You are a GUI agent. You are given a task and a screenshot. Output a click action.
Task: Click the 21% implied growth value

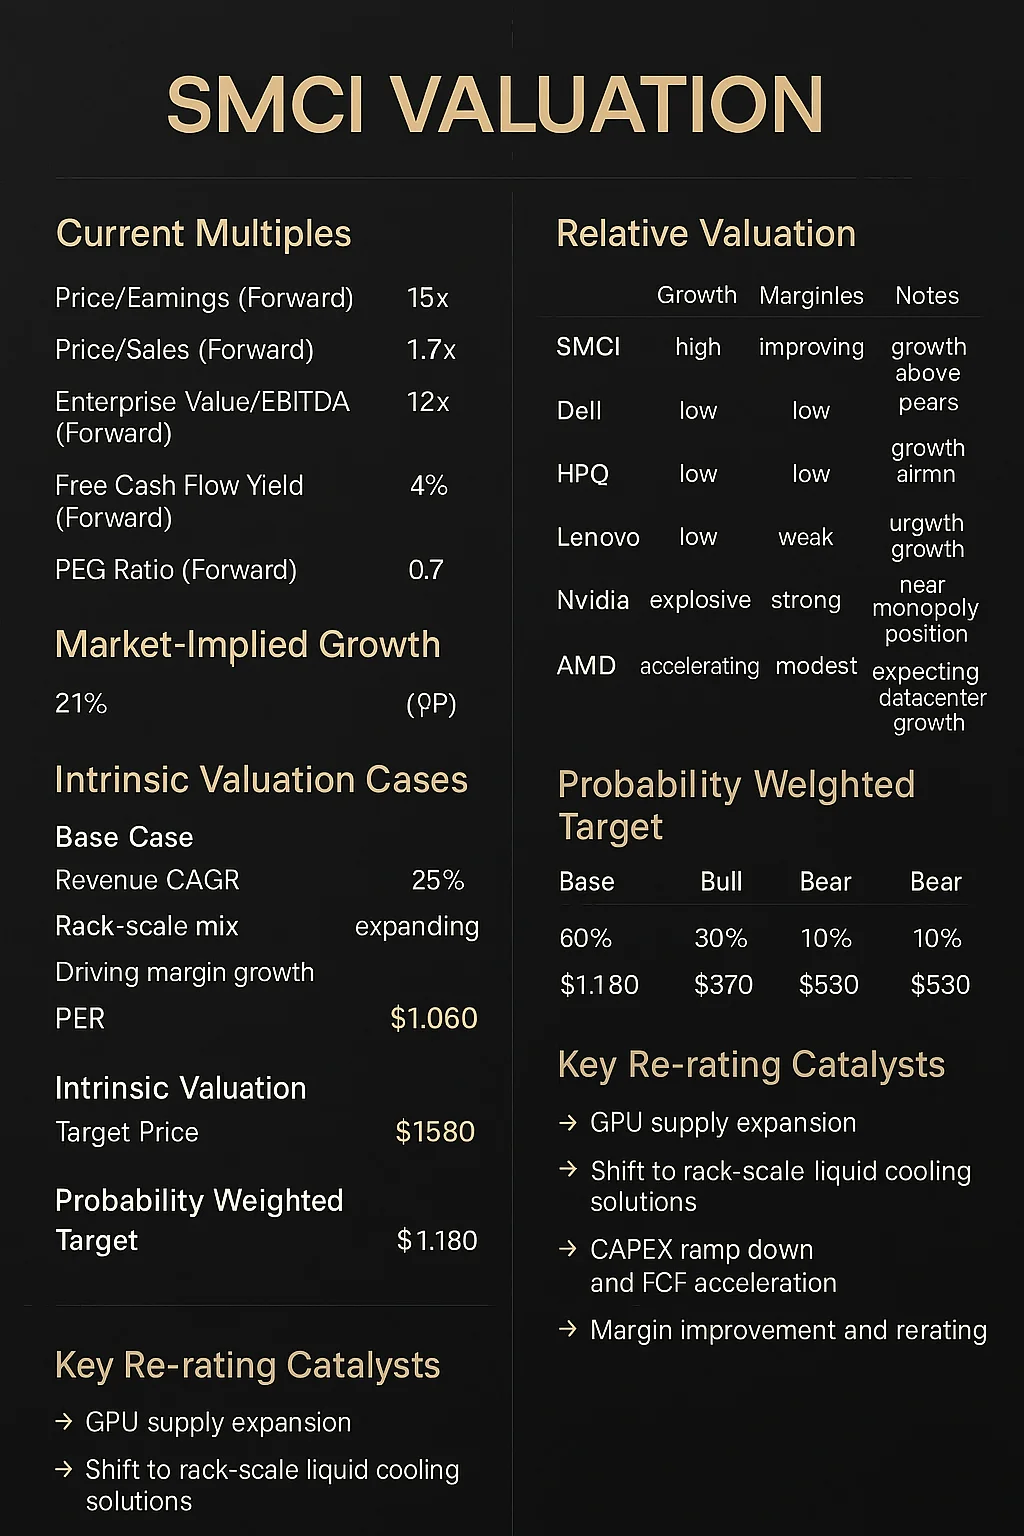81,704
